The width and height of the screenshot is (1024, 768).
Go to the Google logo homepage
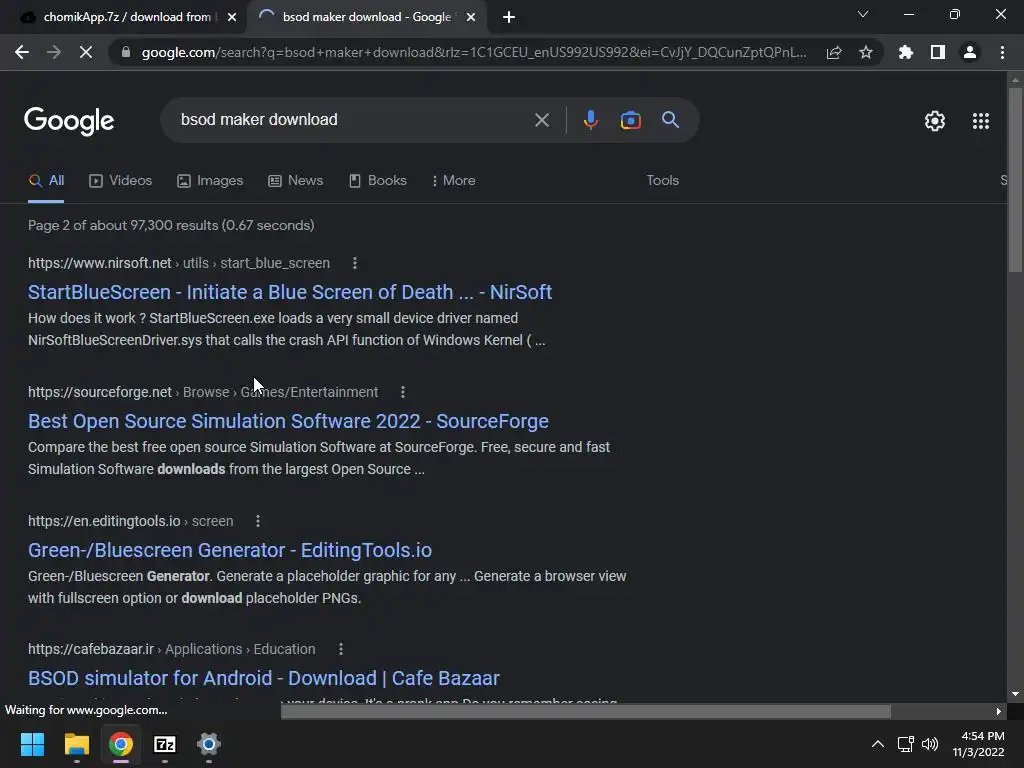pyautogui.click(x=69, y=121)
